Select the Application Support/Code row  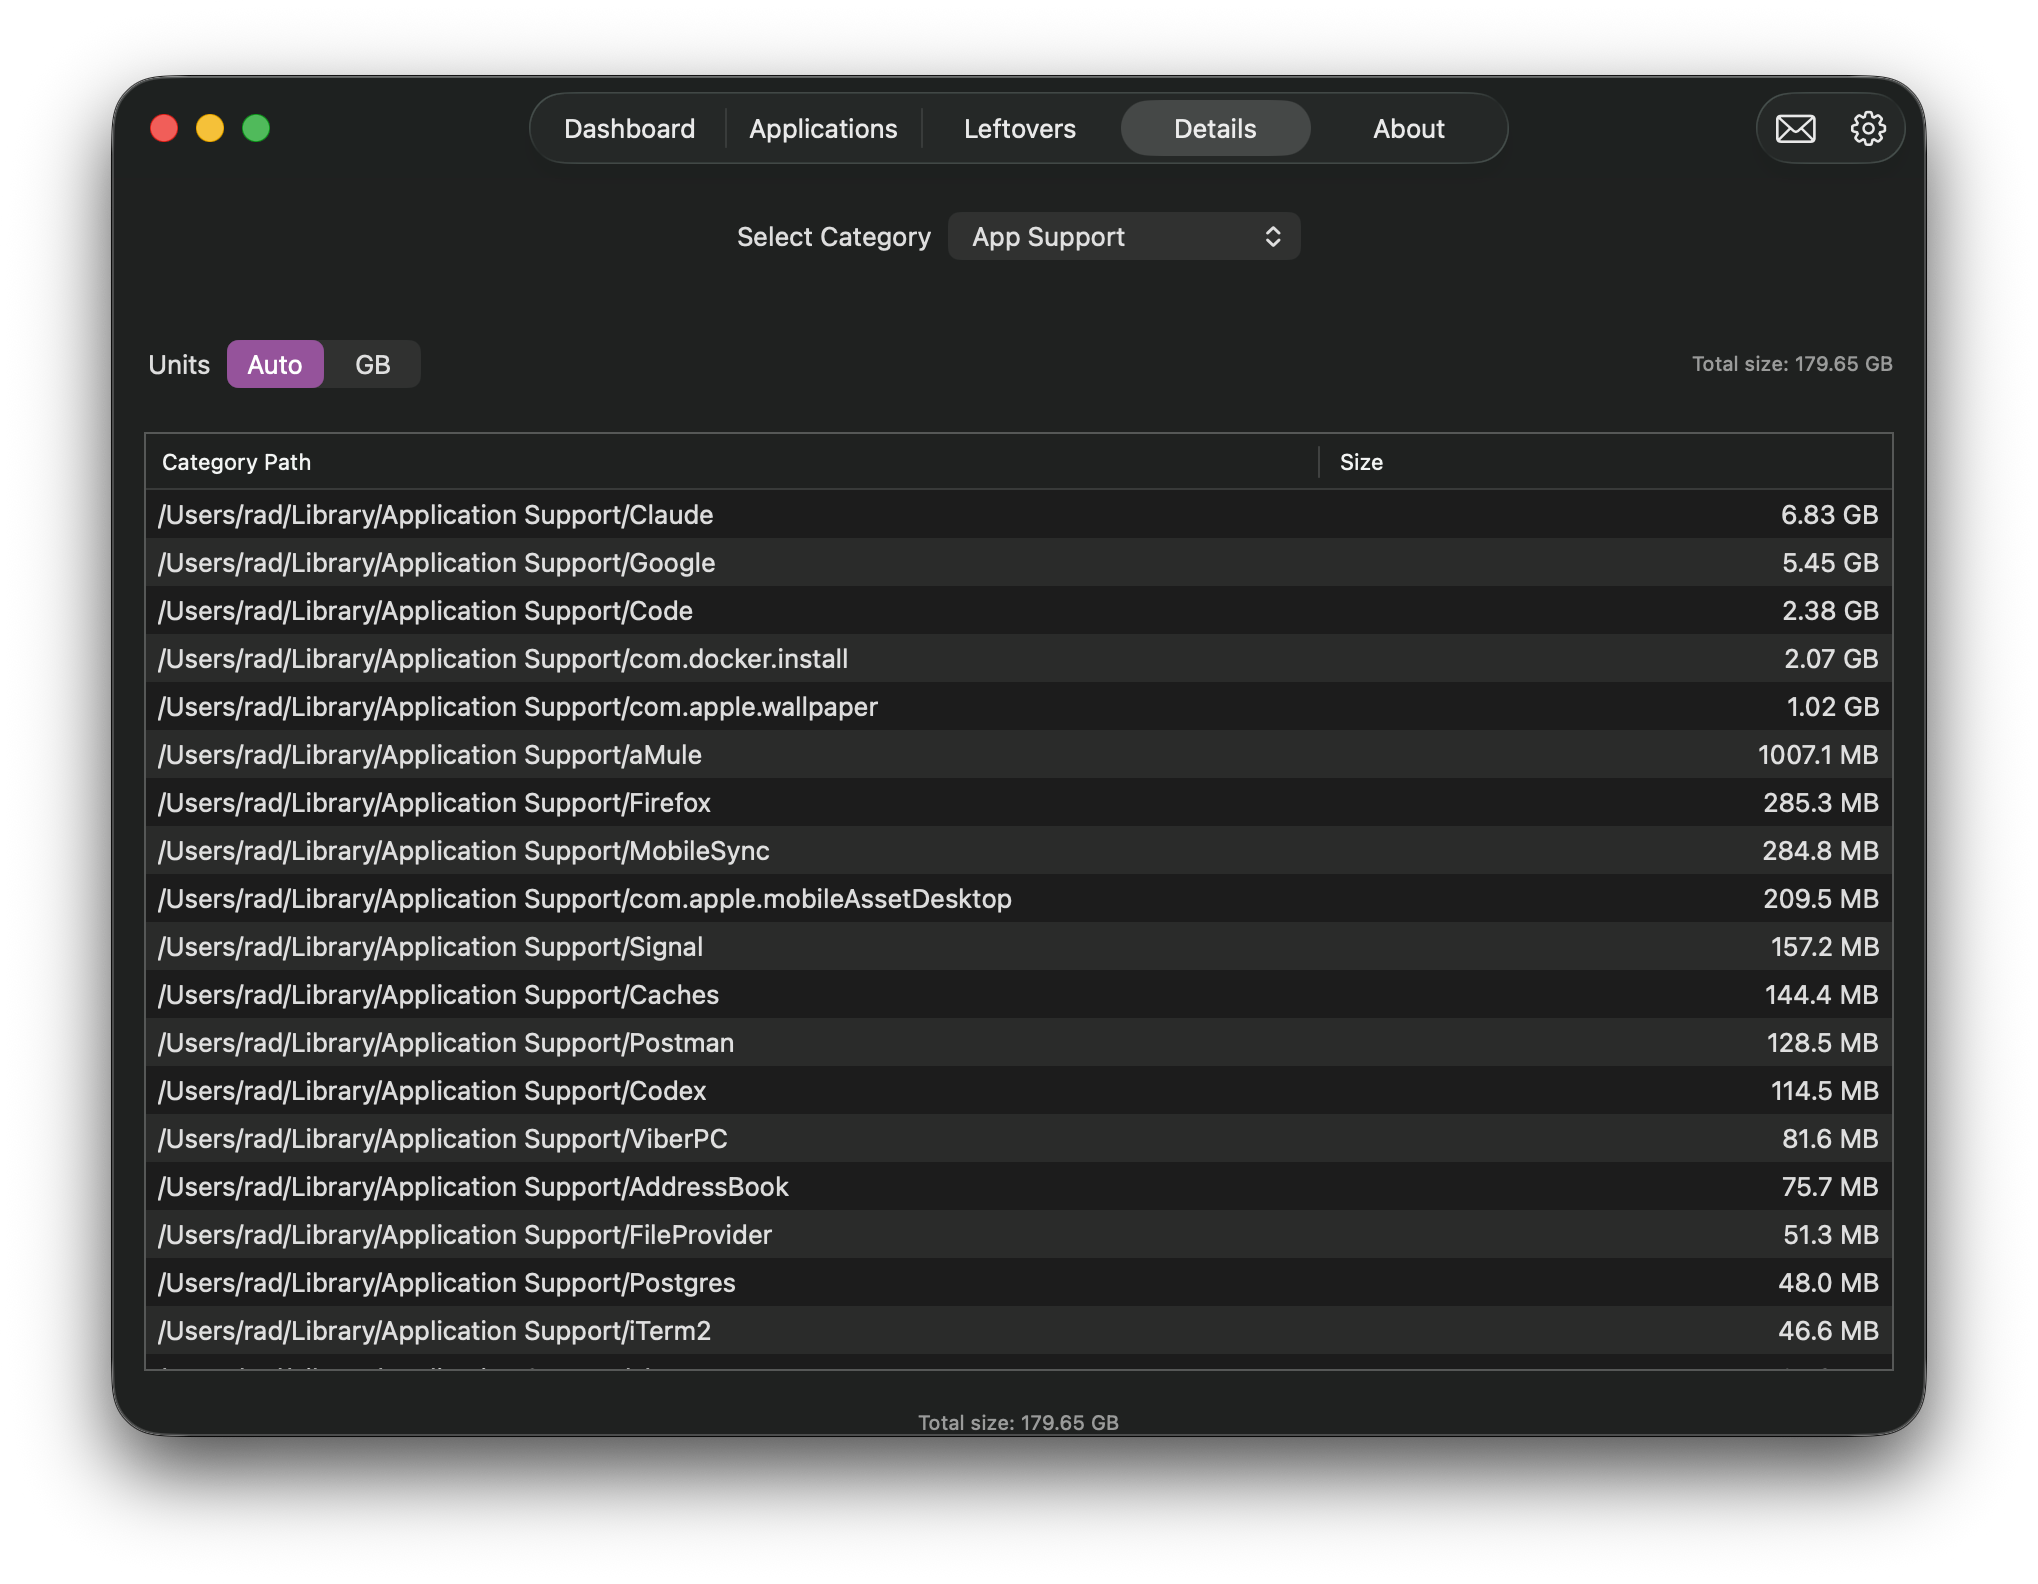click(1018, 611)
